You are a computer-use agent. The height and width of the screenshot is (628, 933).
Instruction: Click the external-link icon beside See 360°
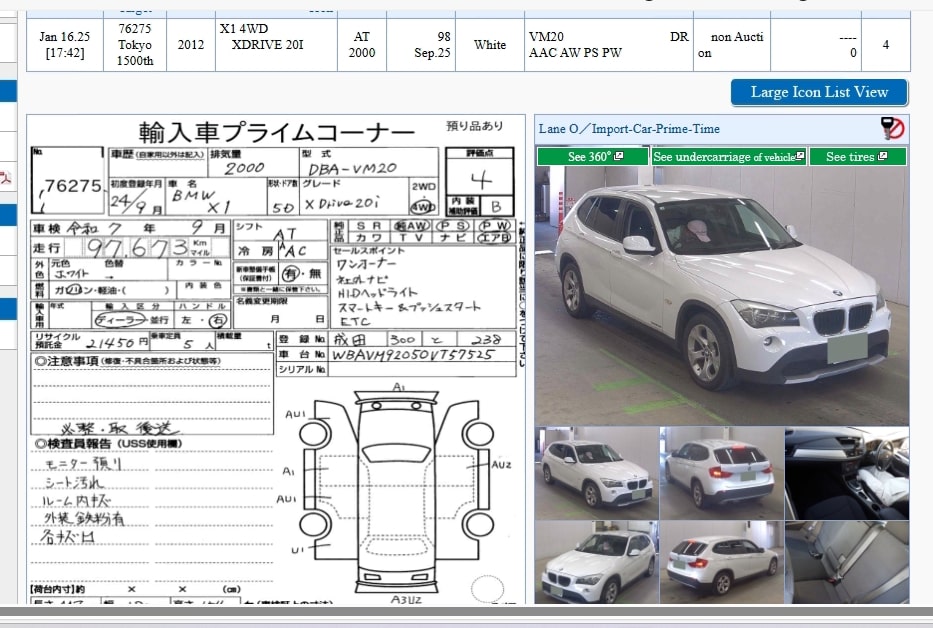(x=618, y=157)
